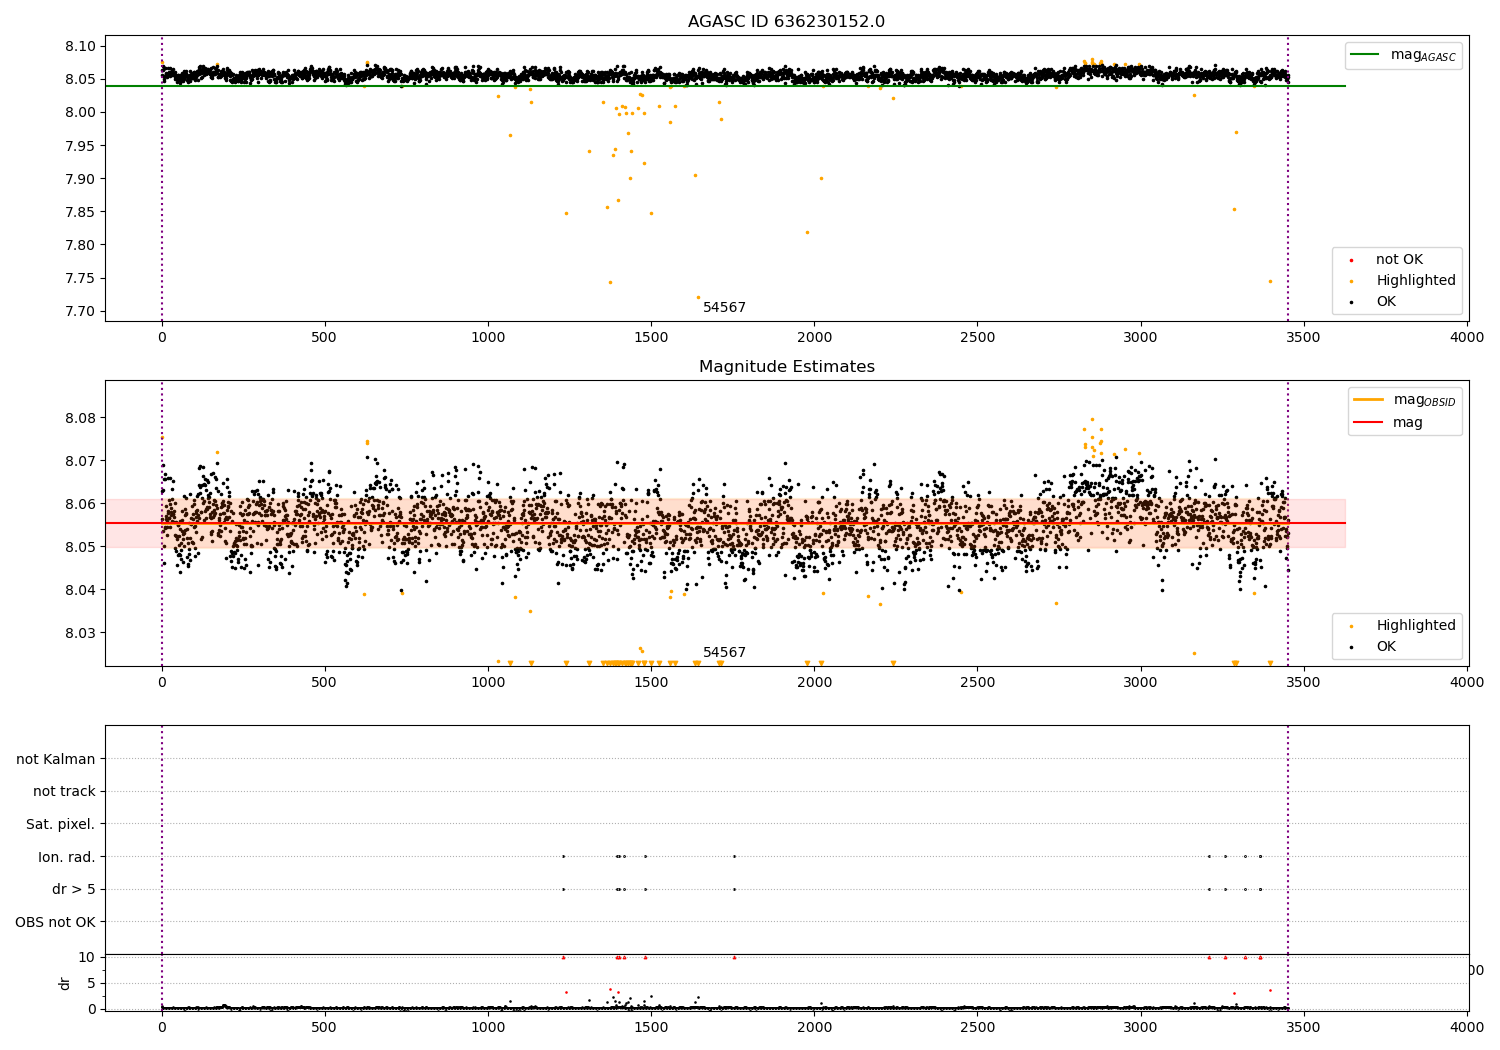Click the 'Ion. rad.' row label
The height and width of the screenshot is (1050, 1500).
point(67,857)
